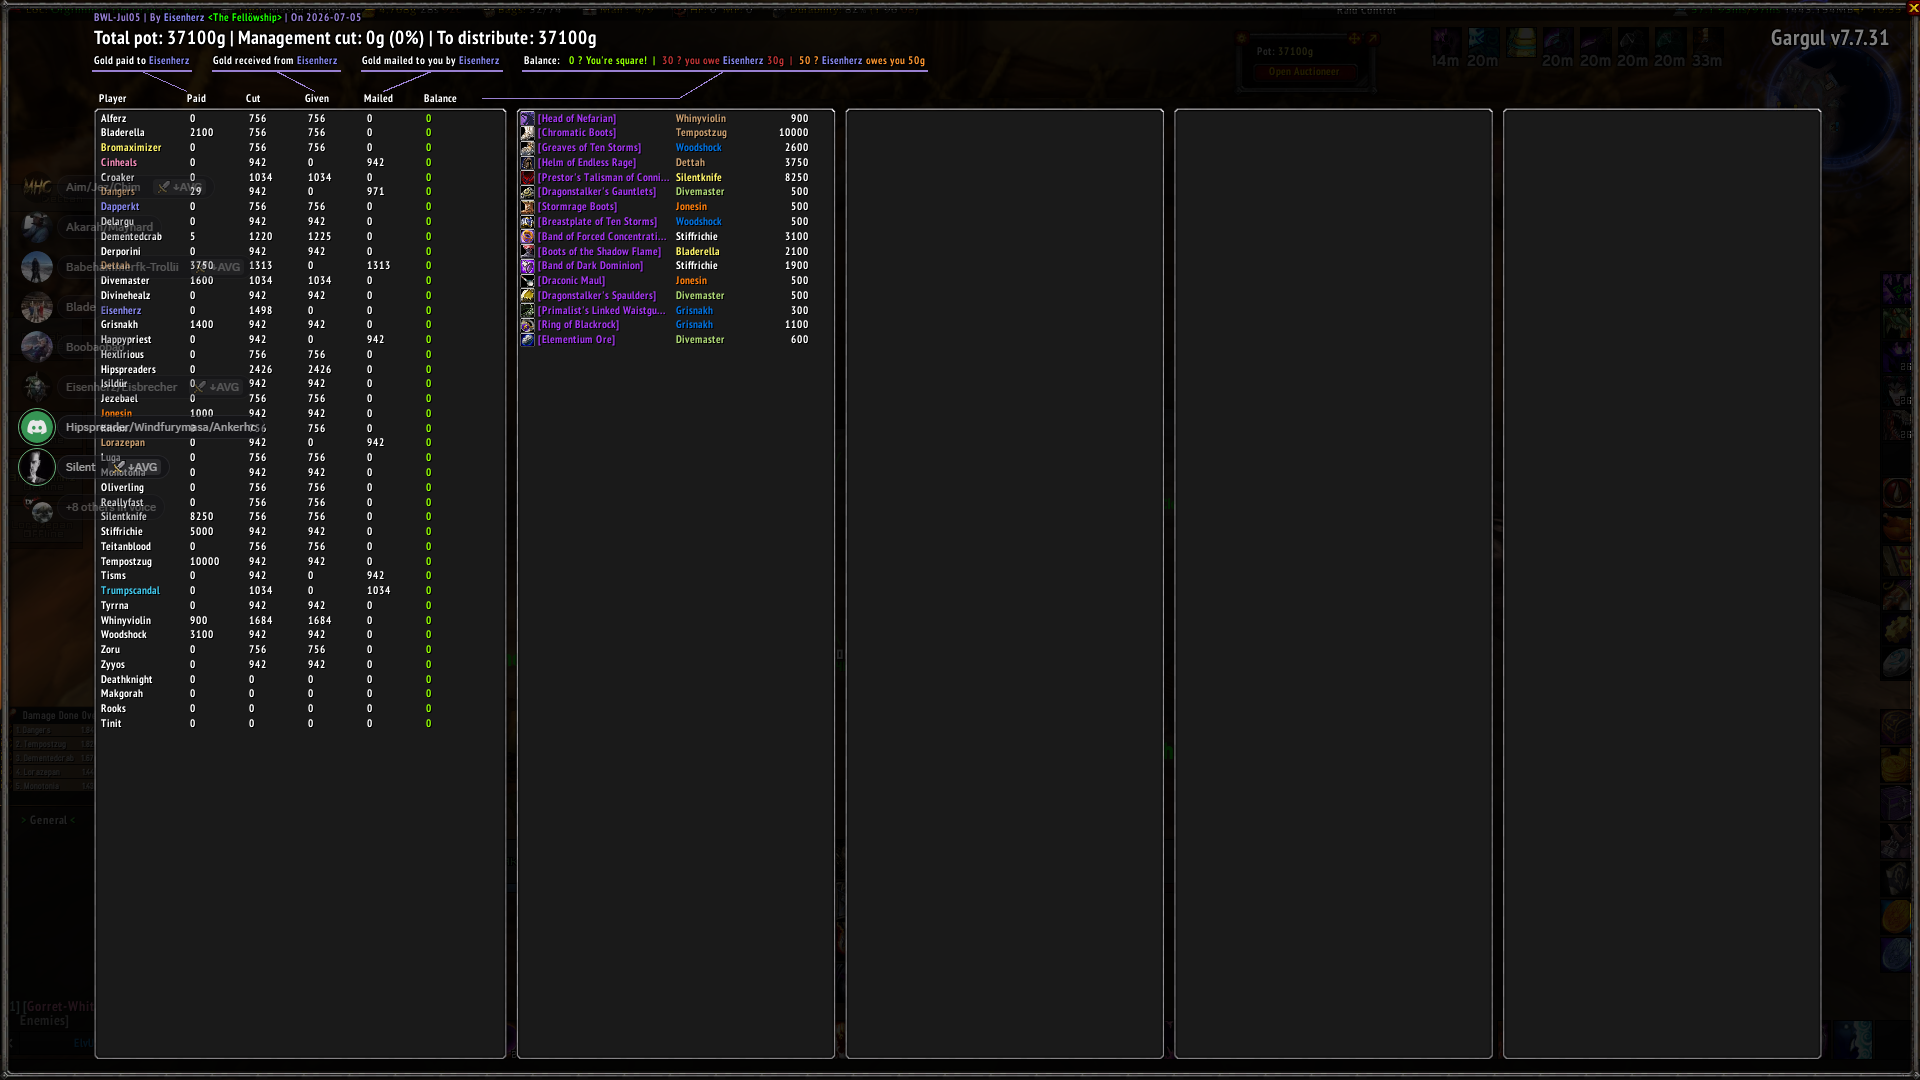The width and height of the screenshot is (1920, 1080).
Task: Select player Trumpscandal in the list
Action: point(130,591)
